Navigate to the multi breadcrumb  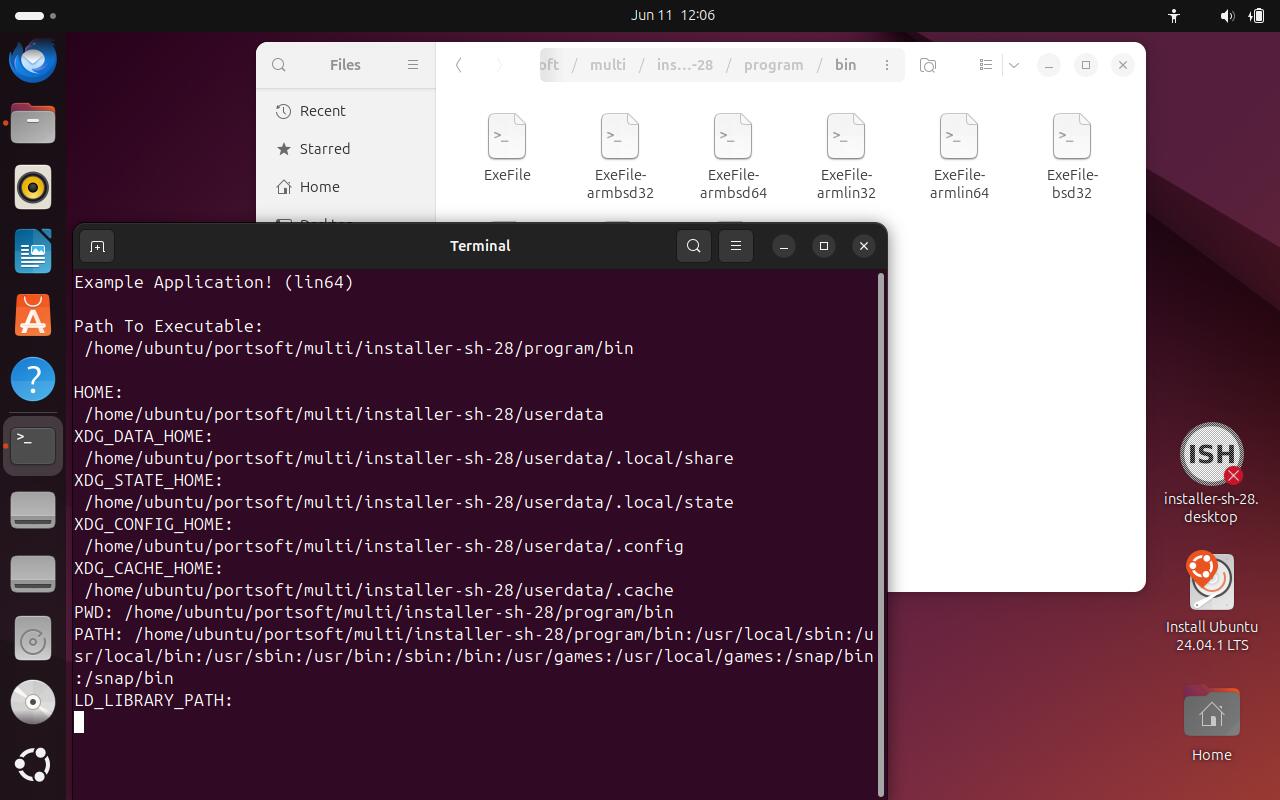pyautogui.click(x=608, y=65)
